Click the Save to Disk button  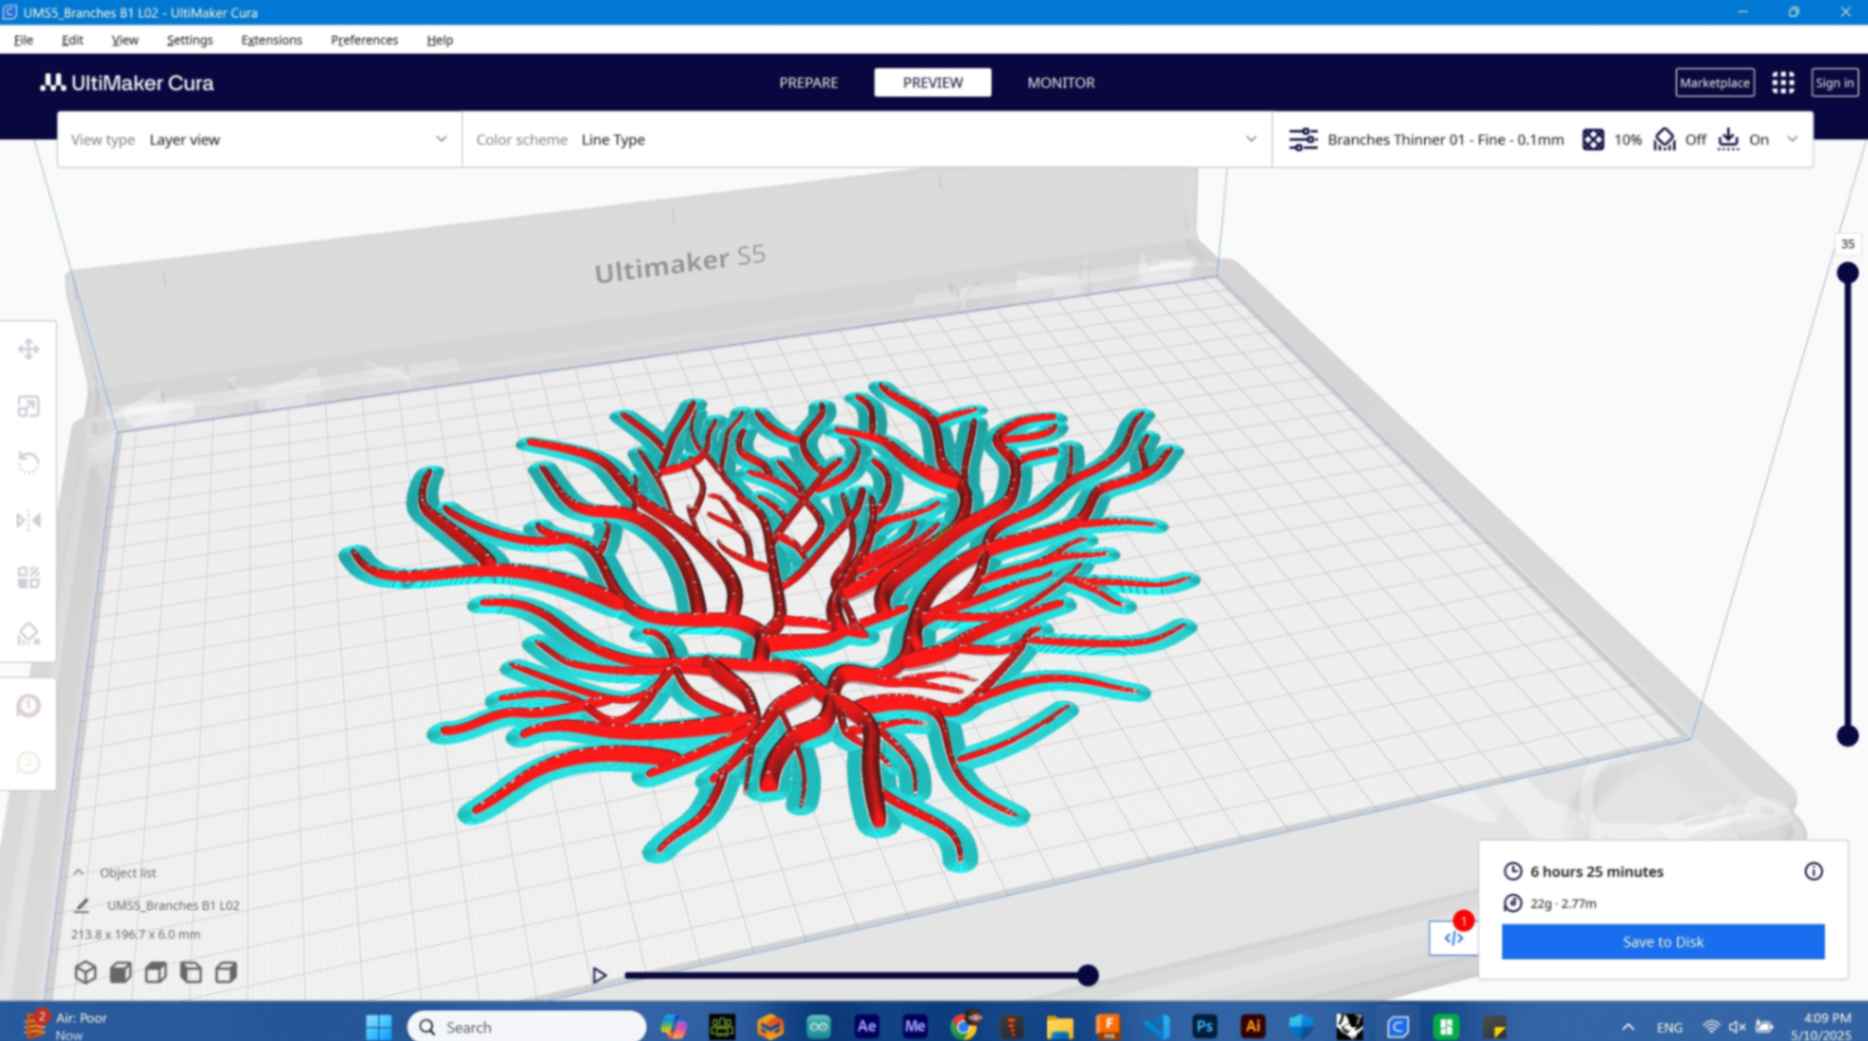[x=1662, y=941]
